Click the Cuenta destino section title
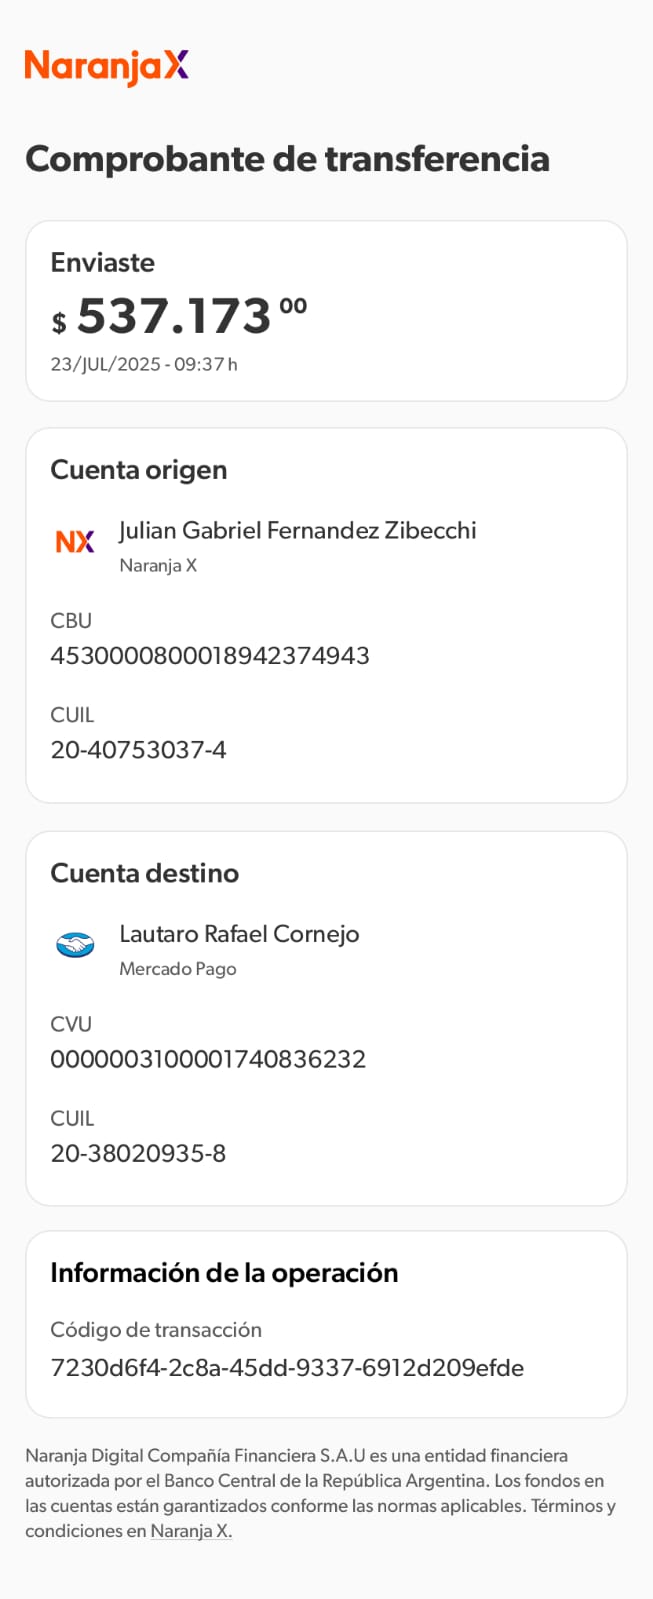This screenshot has width=653, height=1599. (x=145, y=873)
